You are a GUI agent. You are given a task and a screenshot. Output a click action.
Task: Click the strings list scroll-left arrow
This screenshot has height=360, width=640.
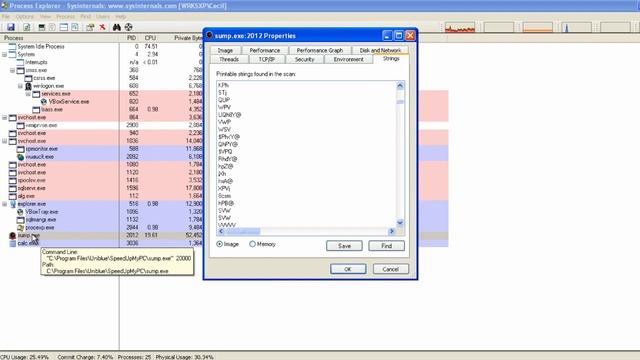click(x=221, y=231)
